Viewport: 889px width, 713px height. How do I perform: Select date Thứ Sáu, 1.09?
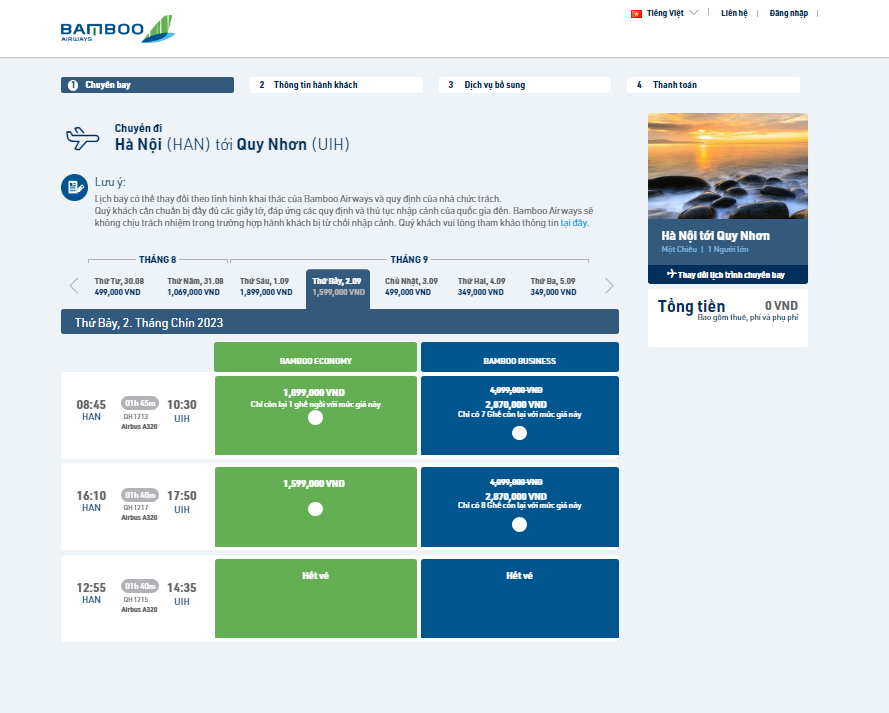coord(266,287)
